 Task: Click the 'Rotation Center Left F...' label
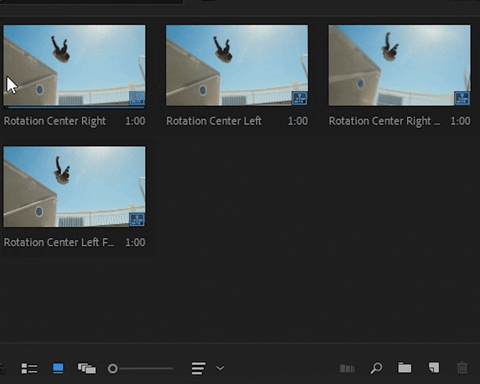point(59,242)
